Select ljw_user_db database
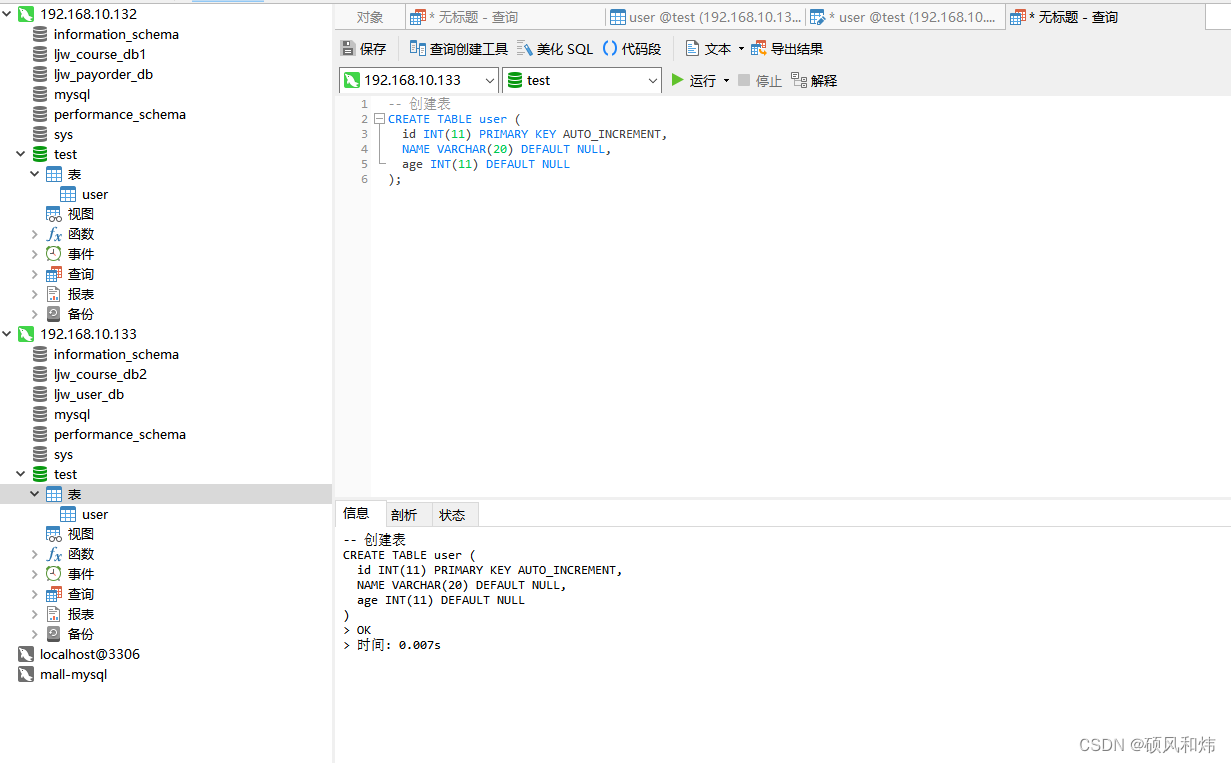Image resolution: width=1231 pixels, height=763 pixels. (x=89, y=394)
